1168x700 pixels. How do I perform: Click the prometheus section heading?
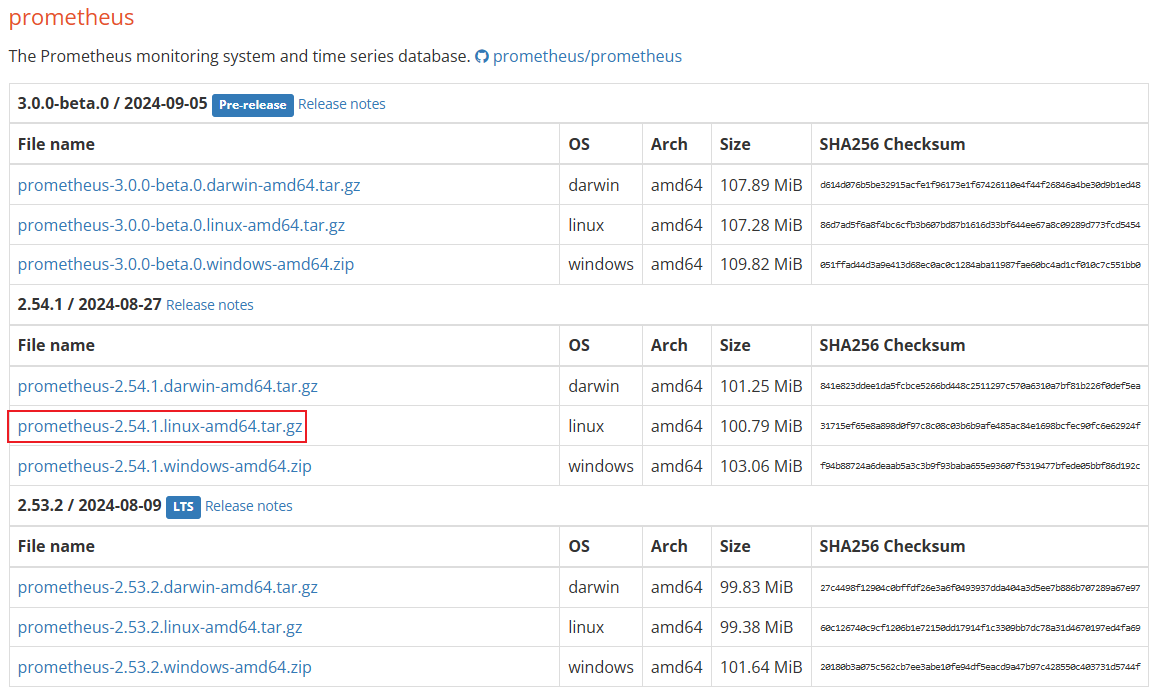click(x=71, y=17)
